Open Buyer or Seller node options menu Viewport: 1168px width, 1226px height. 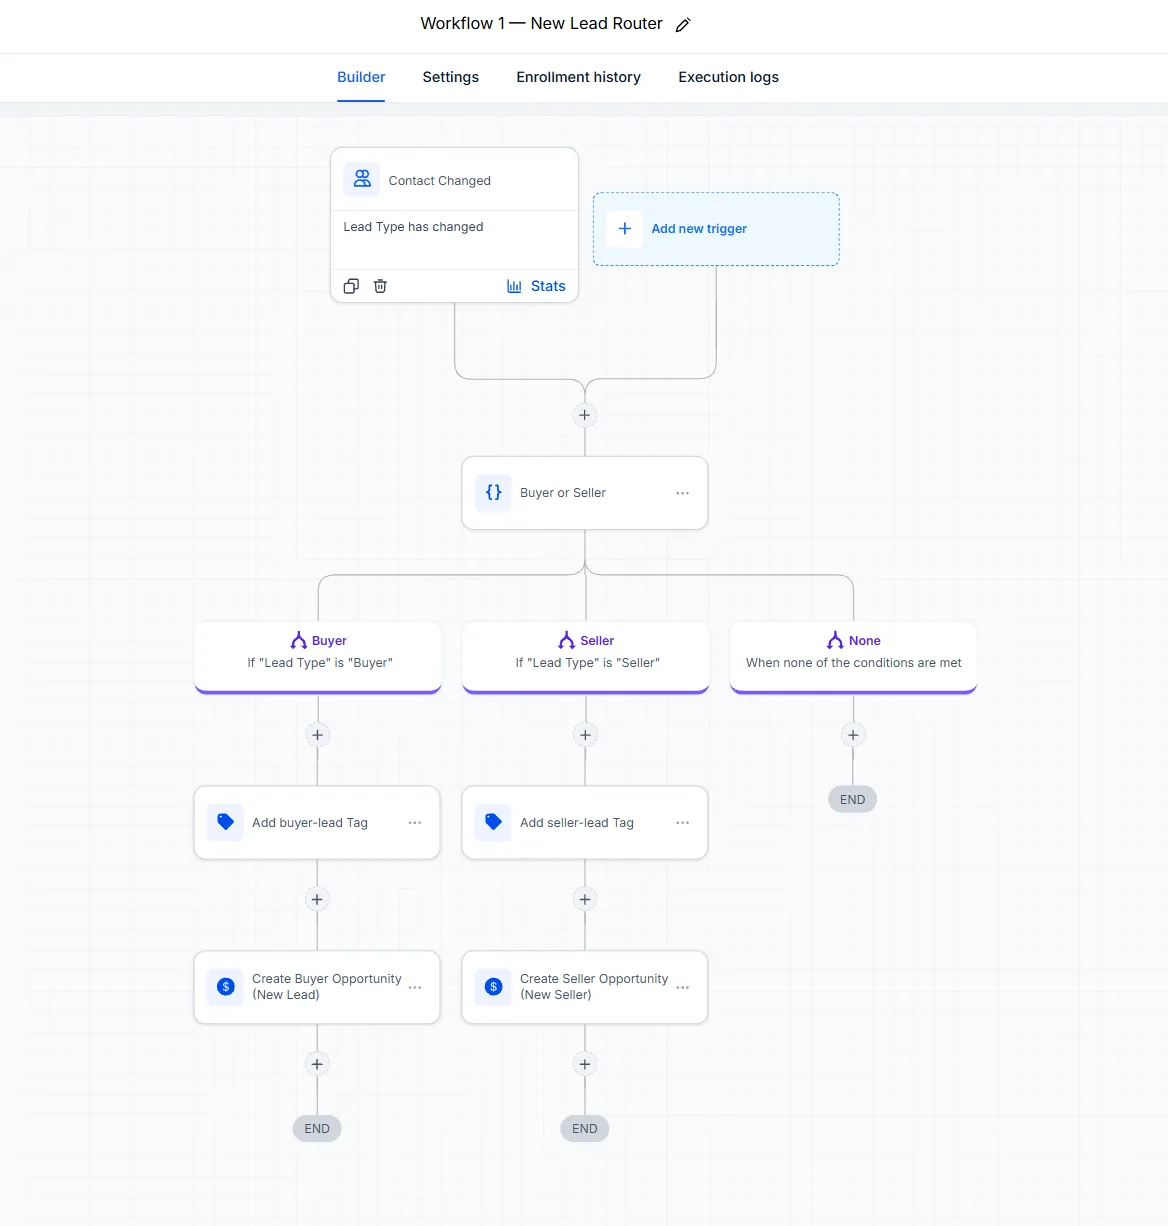682,493
